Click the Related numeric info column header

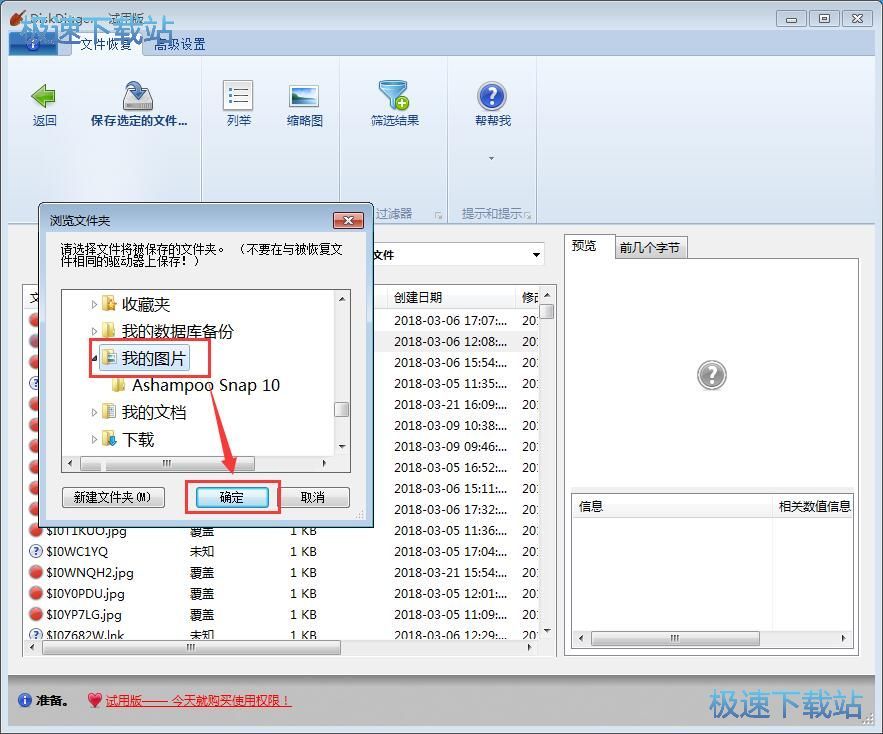tap(814, 506)
